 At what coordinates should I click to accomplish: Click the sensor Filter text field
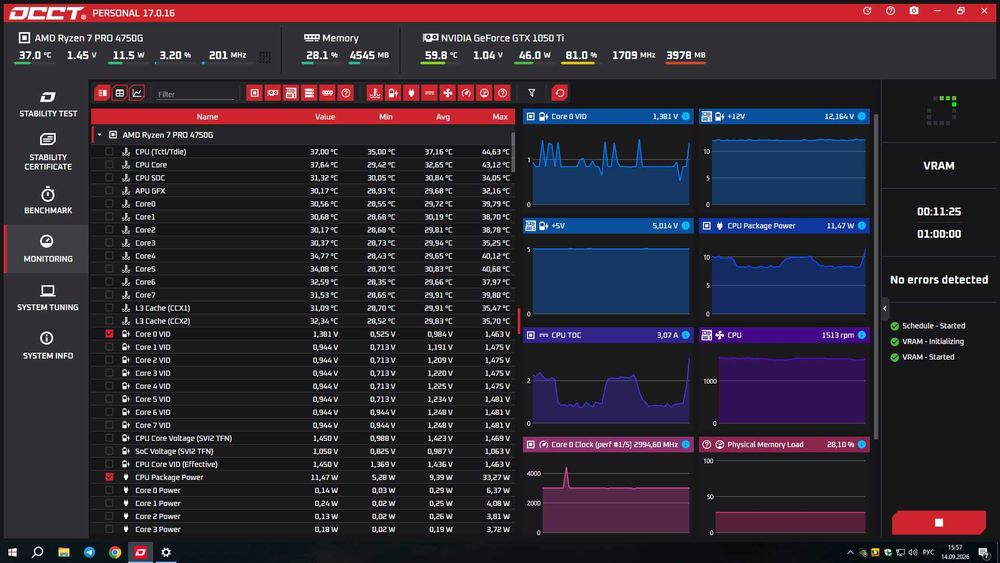tap(195, 94)
